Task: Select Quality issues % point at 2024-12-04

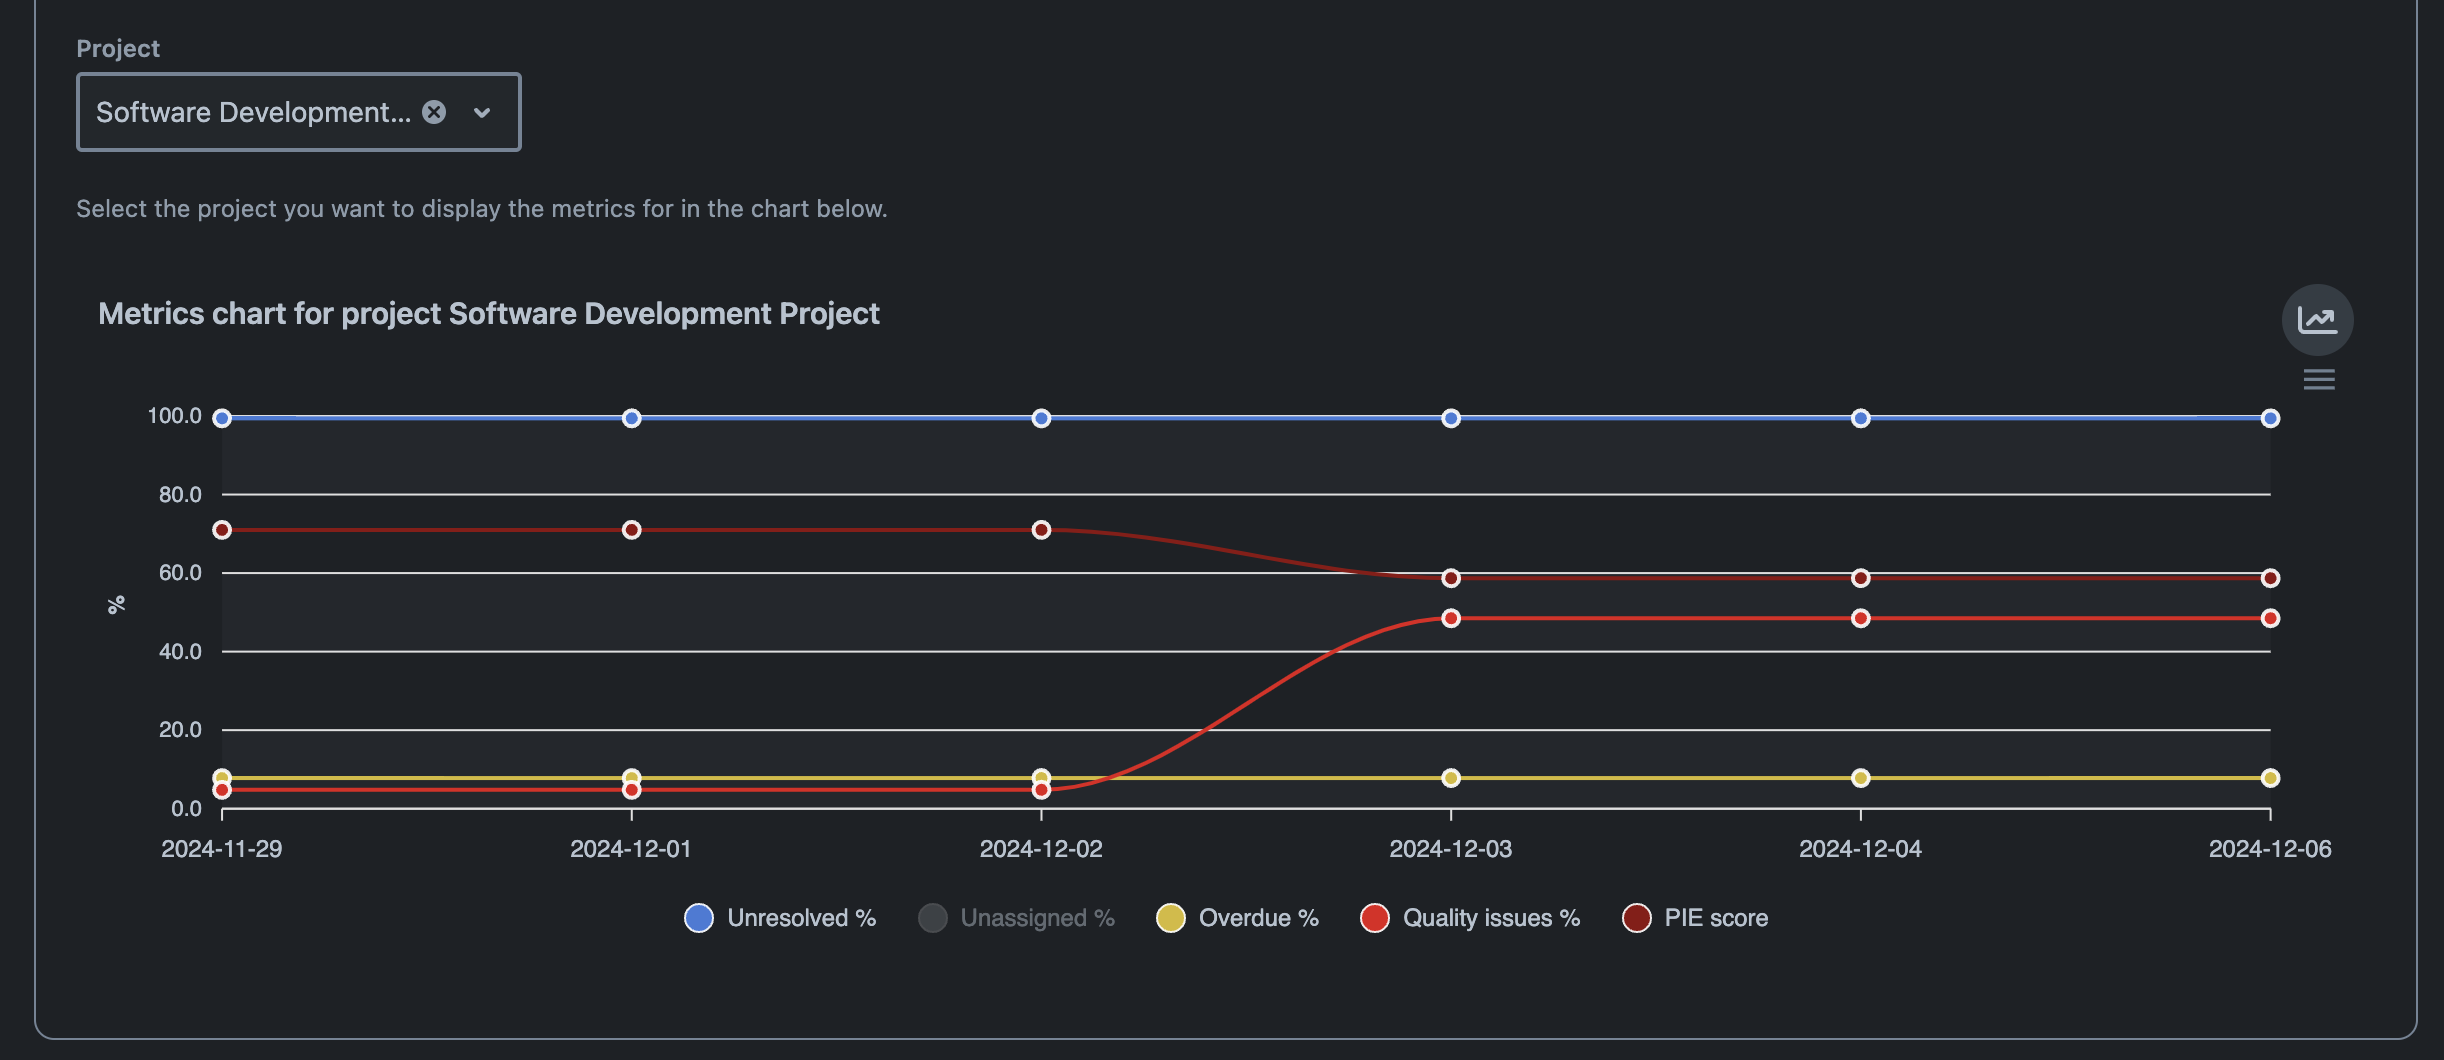Action: point(1860,618)
